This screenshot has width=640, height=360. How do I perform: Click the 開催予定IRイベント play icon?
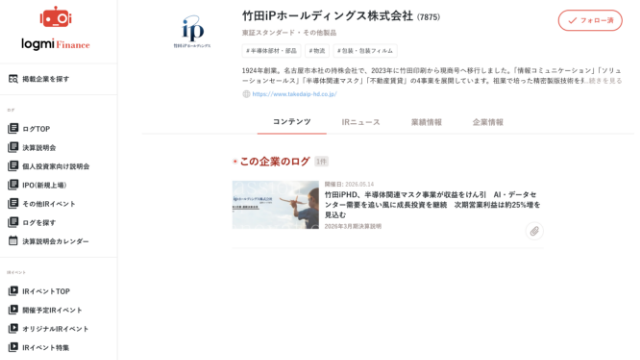tap(13, 310)
